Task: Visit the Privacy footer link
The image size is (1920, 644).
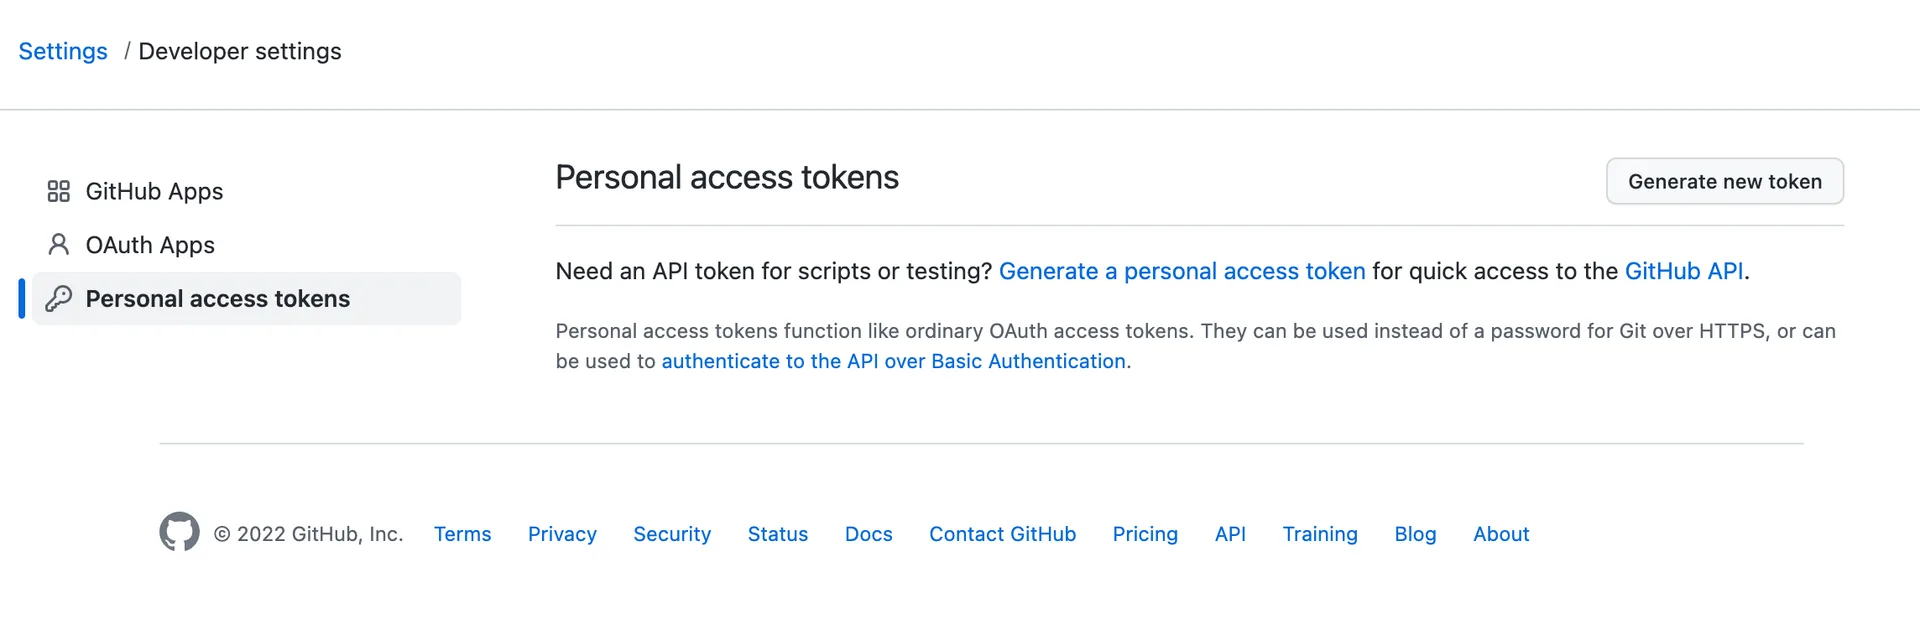Action: tap(562, 534)
